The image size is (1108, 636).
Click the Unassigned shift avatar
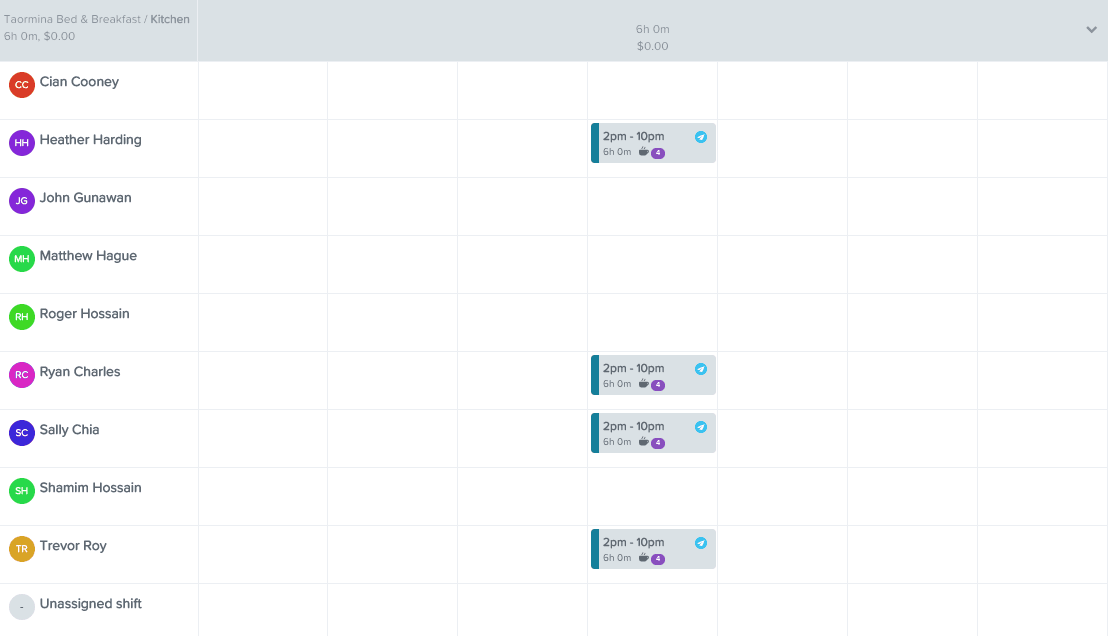click(21, 607)
